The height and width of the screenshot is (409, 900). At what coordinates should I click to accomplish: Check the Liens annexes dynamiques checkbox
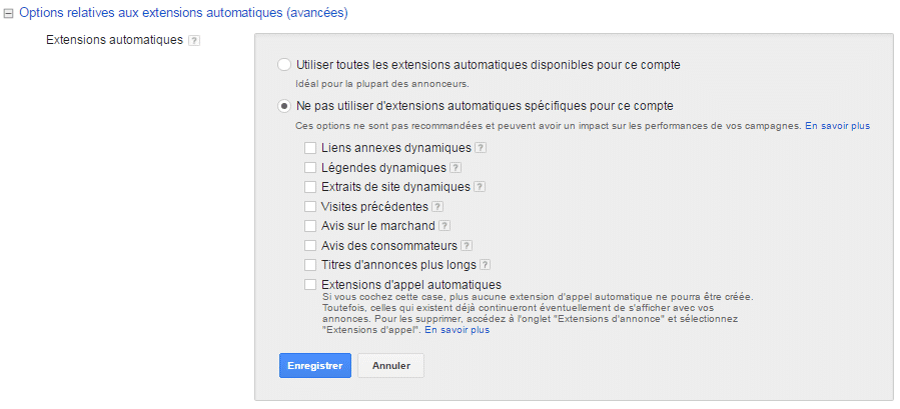311,148
